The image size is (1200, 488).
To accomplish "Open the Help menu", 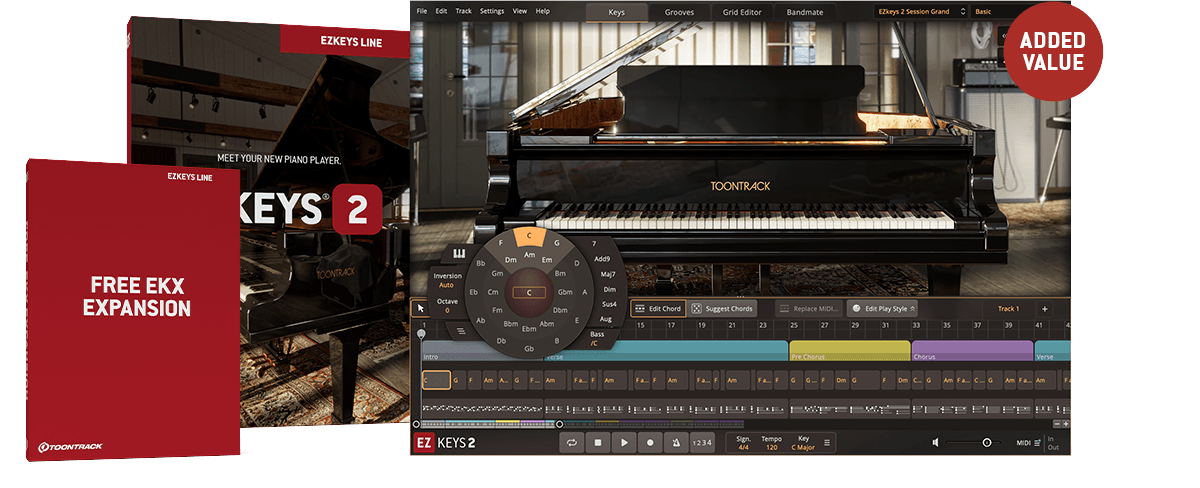I will (x=543, y=11).
